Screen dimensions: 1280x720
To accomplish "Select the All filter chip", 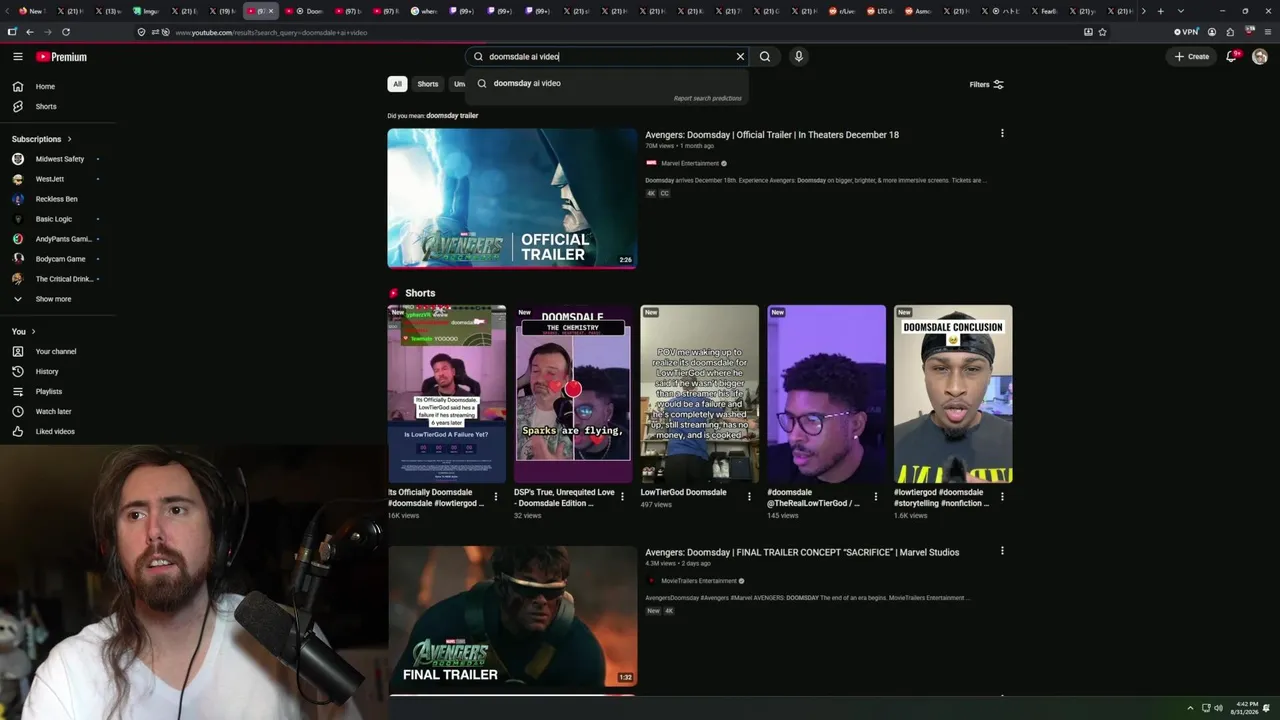I will click(x=397, y=84).
